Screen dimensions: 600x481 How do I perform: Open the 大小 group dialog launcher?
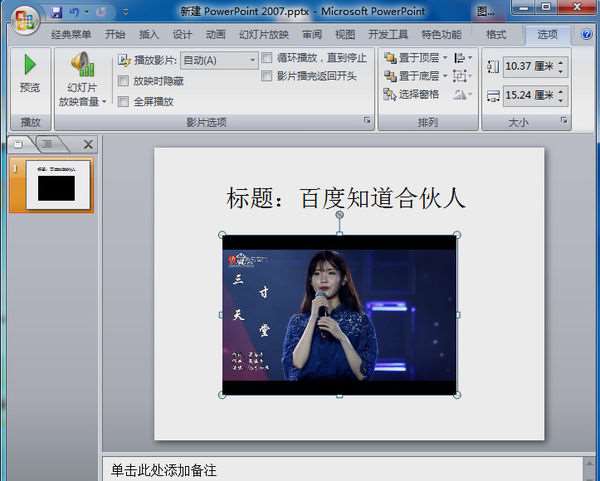pos(564,121)
